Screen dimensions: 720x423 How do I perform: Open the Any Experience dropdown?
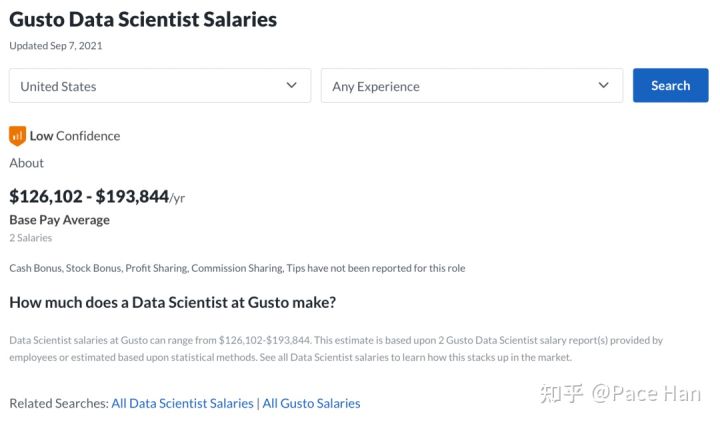[472, 86]
